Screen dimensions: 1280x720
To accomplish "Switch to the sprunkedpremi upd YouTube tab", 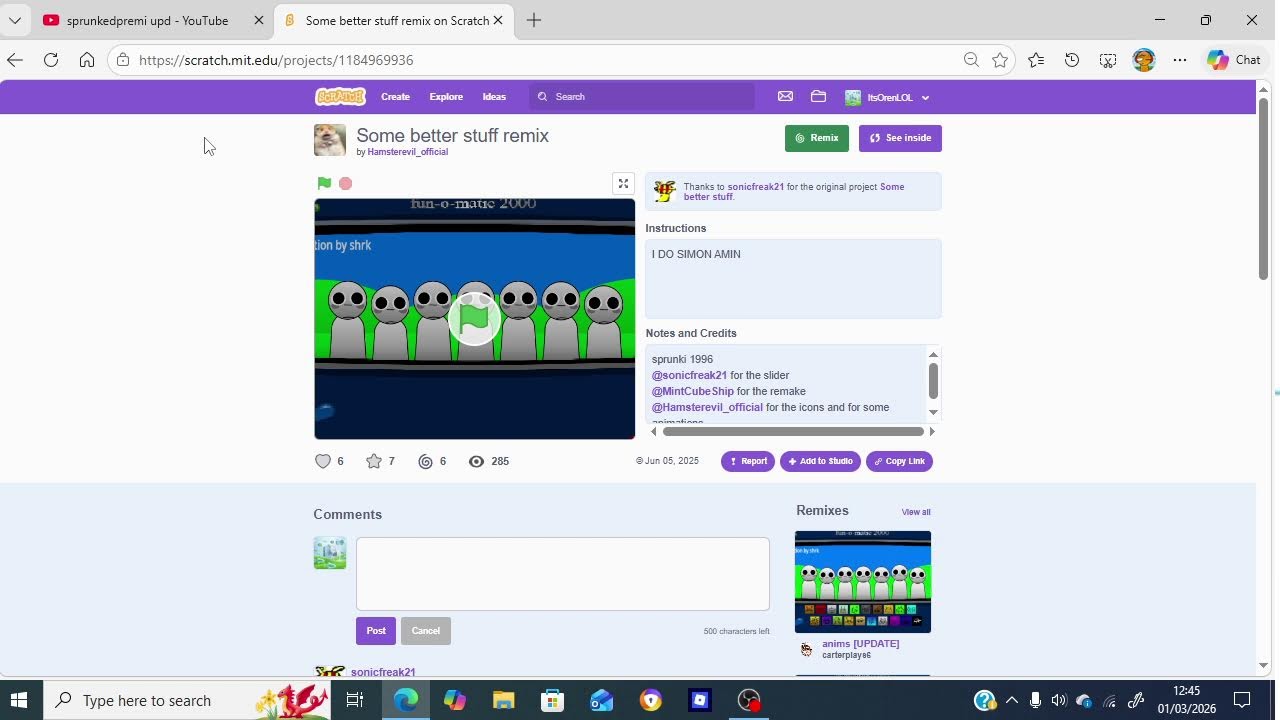I will point(148,20).
